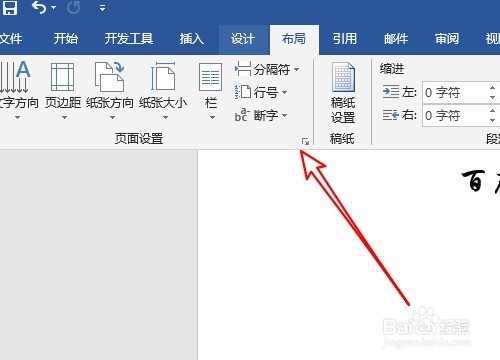Click the left indent icon beside 左
The width and height of the screenshot is (500, 360).
click(391, 92)
